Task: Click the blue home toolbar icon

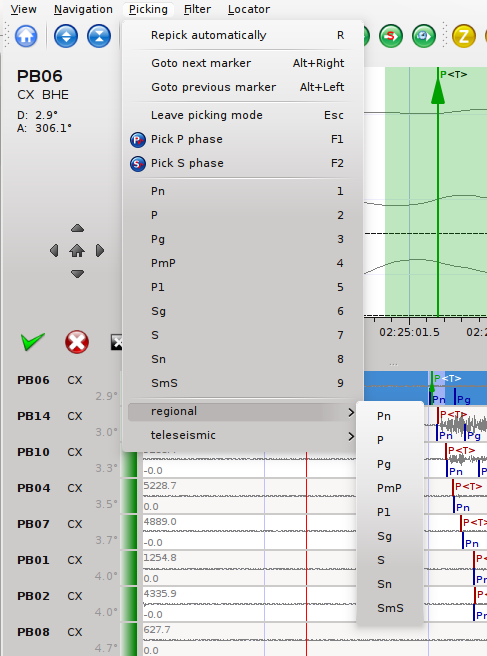Action: click(26, 36)
